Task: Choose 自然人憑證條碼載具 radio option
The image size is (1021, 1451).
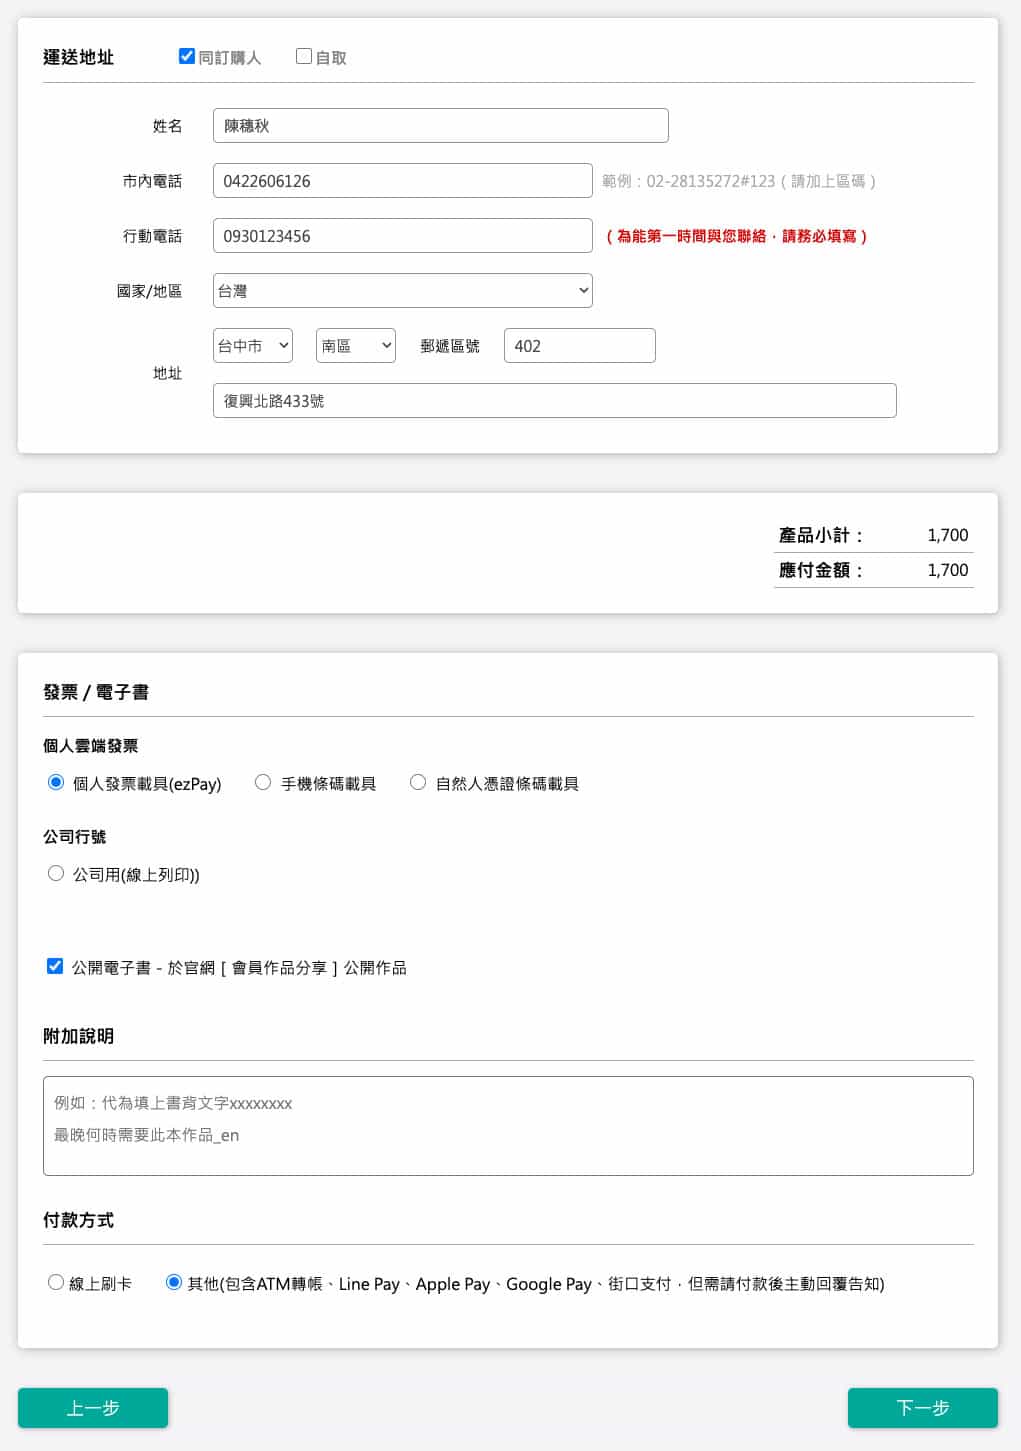Action: 418,782
